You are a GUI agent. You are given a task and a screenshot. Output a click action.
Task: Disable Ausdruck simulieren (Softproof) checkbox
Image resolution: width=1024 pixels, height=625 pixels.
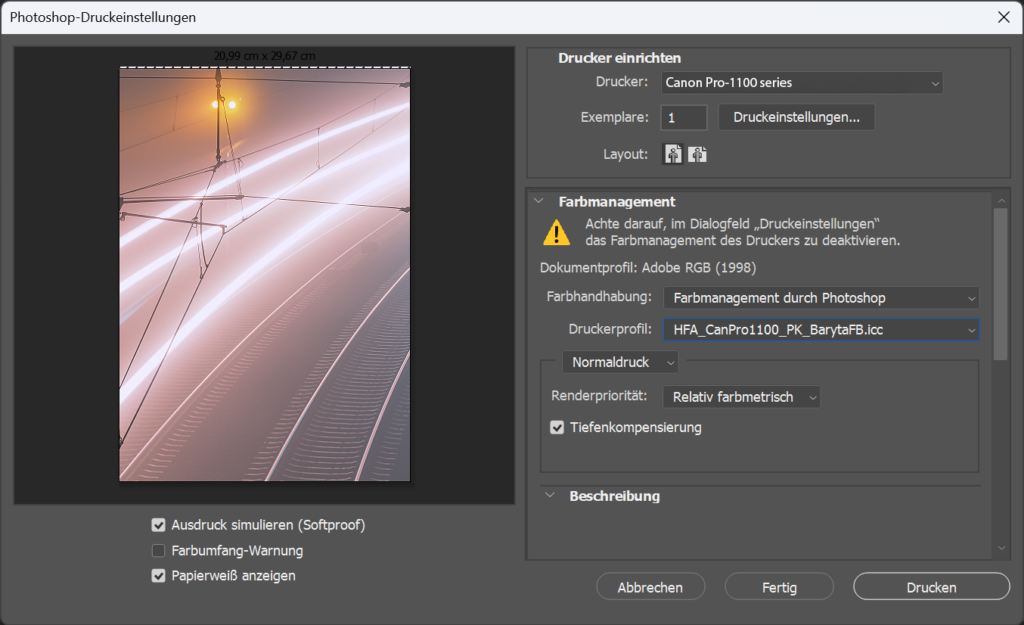click(x=158, y=525)
